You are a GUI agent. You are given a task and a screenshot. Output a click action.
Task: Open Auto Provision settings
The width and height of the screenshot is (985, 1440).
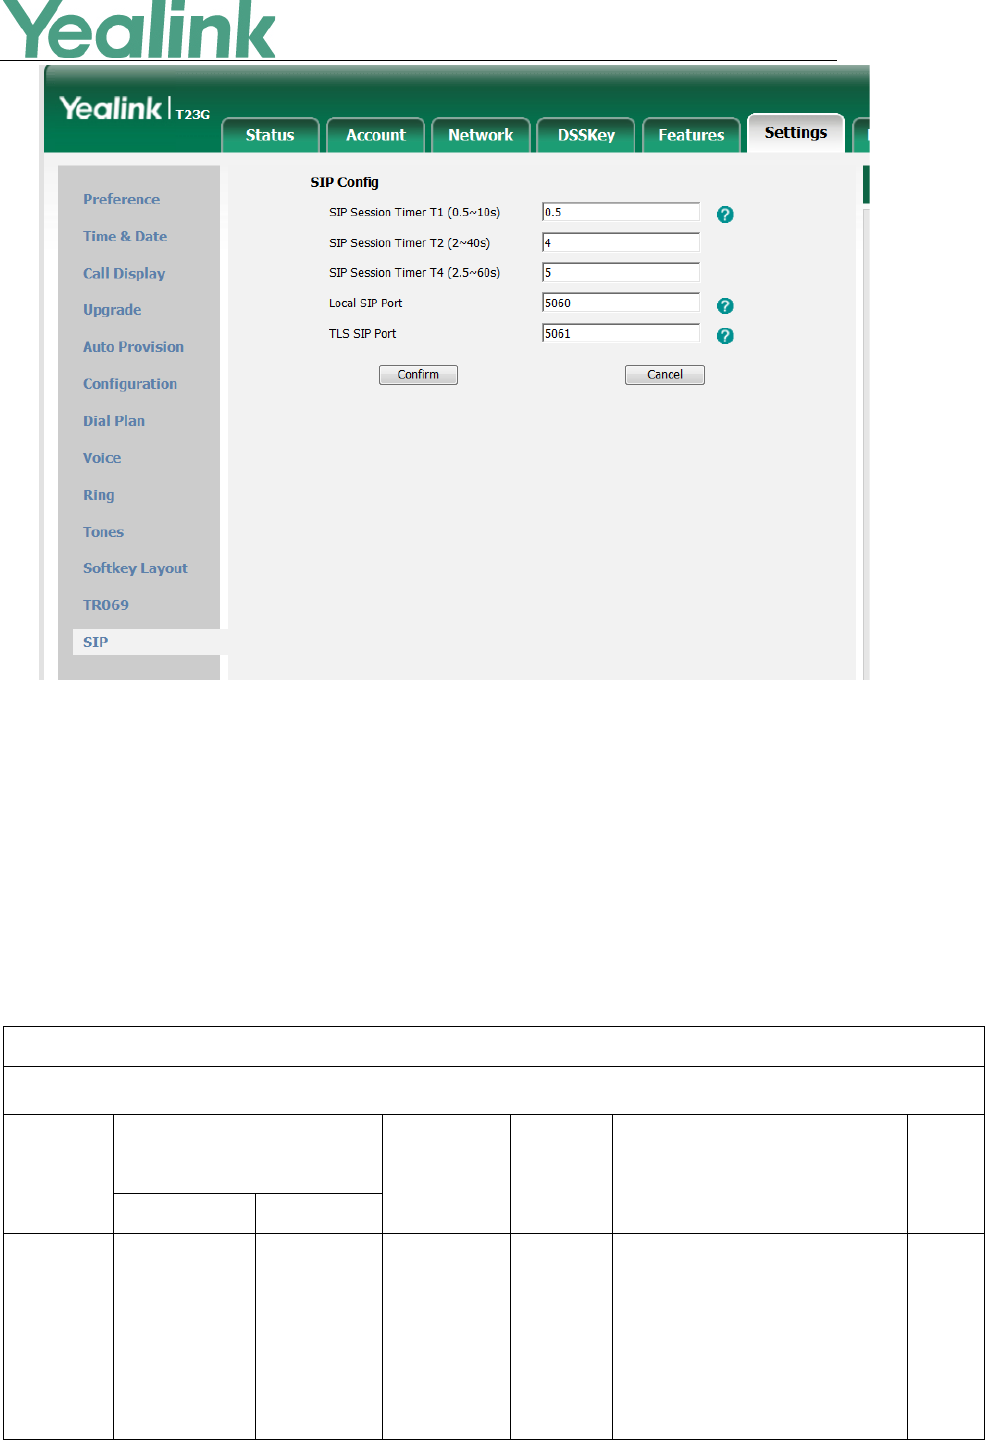pos(133,347)
